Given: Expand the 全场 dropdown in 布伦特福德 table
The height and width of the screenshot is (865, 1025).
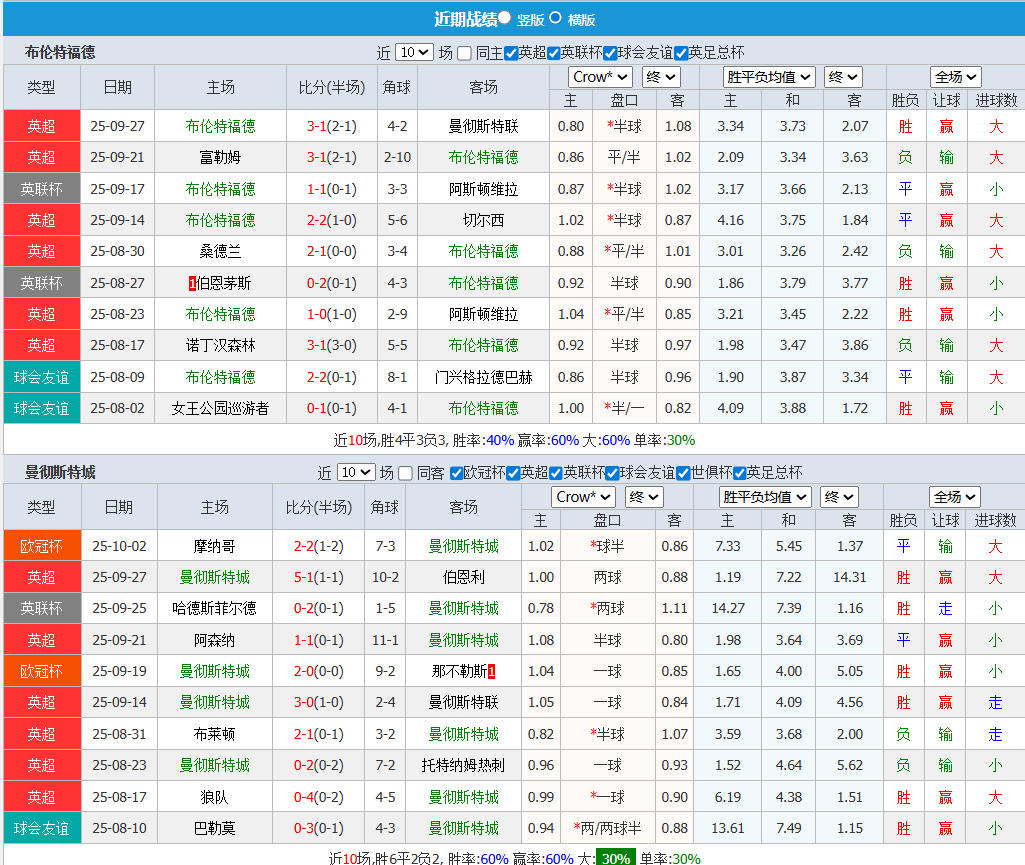Looking at the screenshot, I should point(955,77).
